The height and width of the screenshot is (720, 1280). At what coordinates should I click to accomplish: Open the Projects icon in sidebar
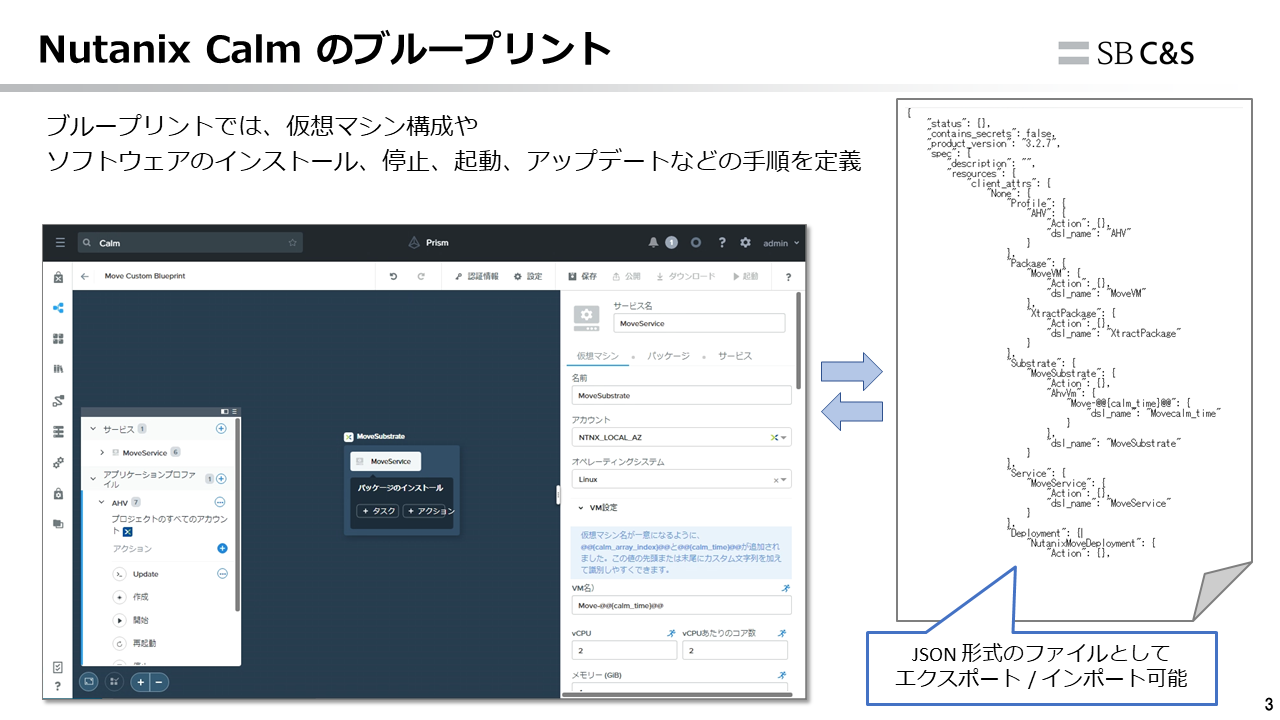58,524
